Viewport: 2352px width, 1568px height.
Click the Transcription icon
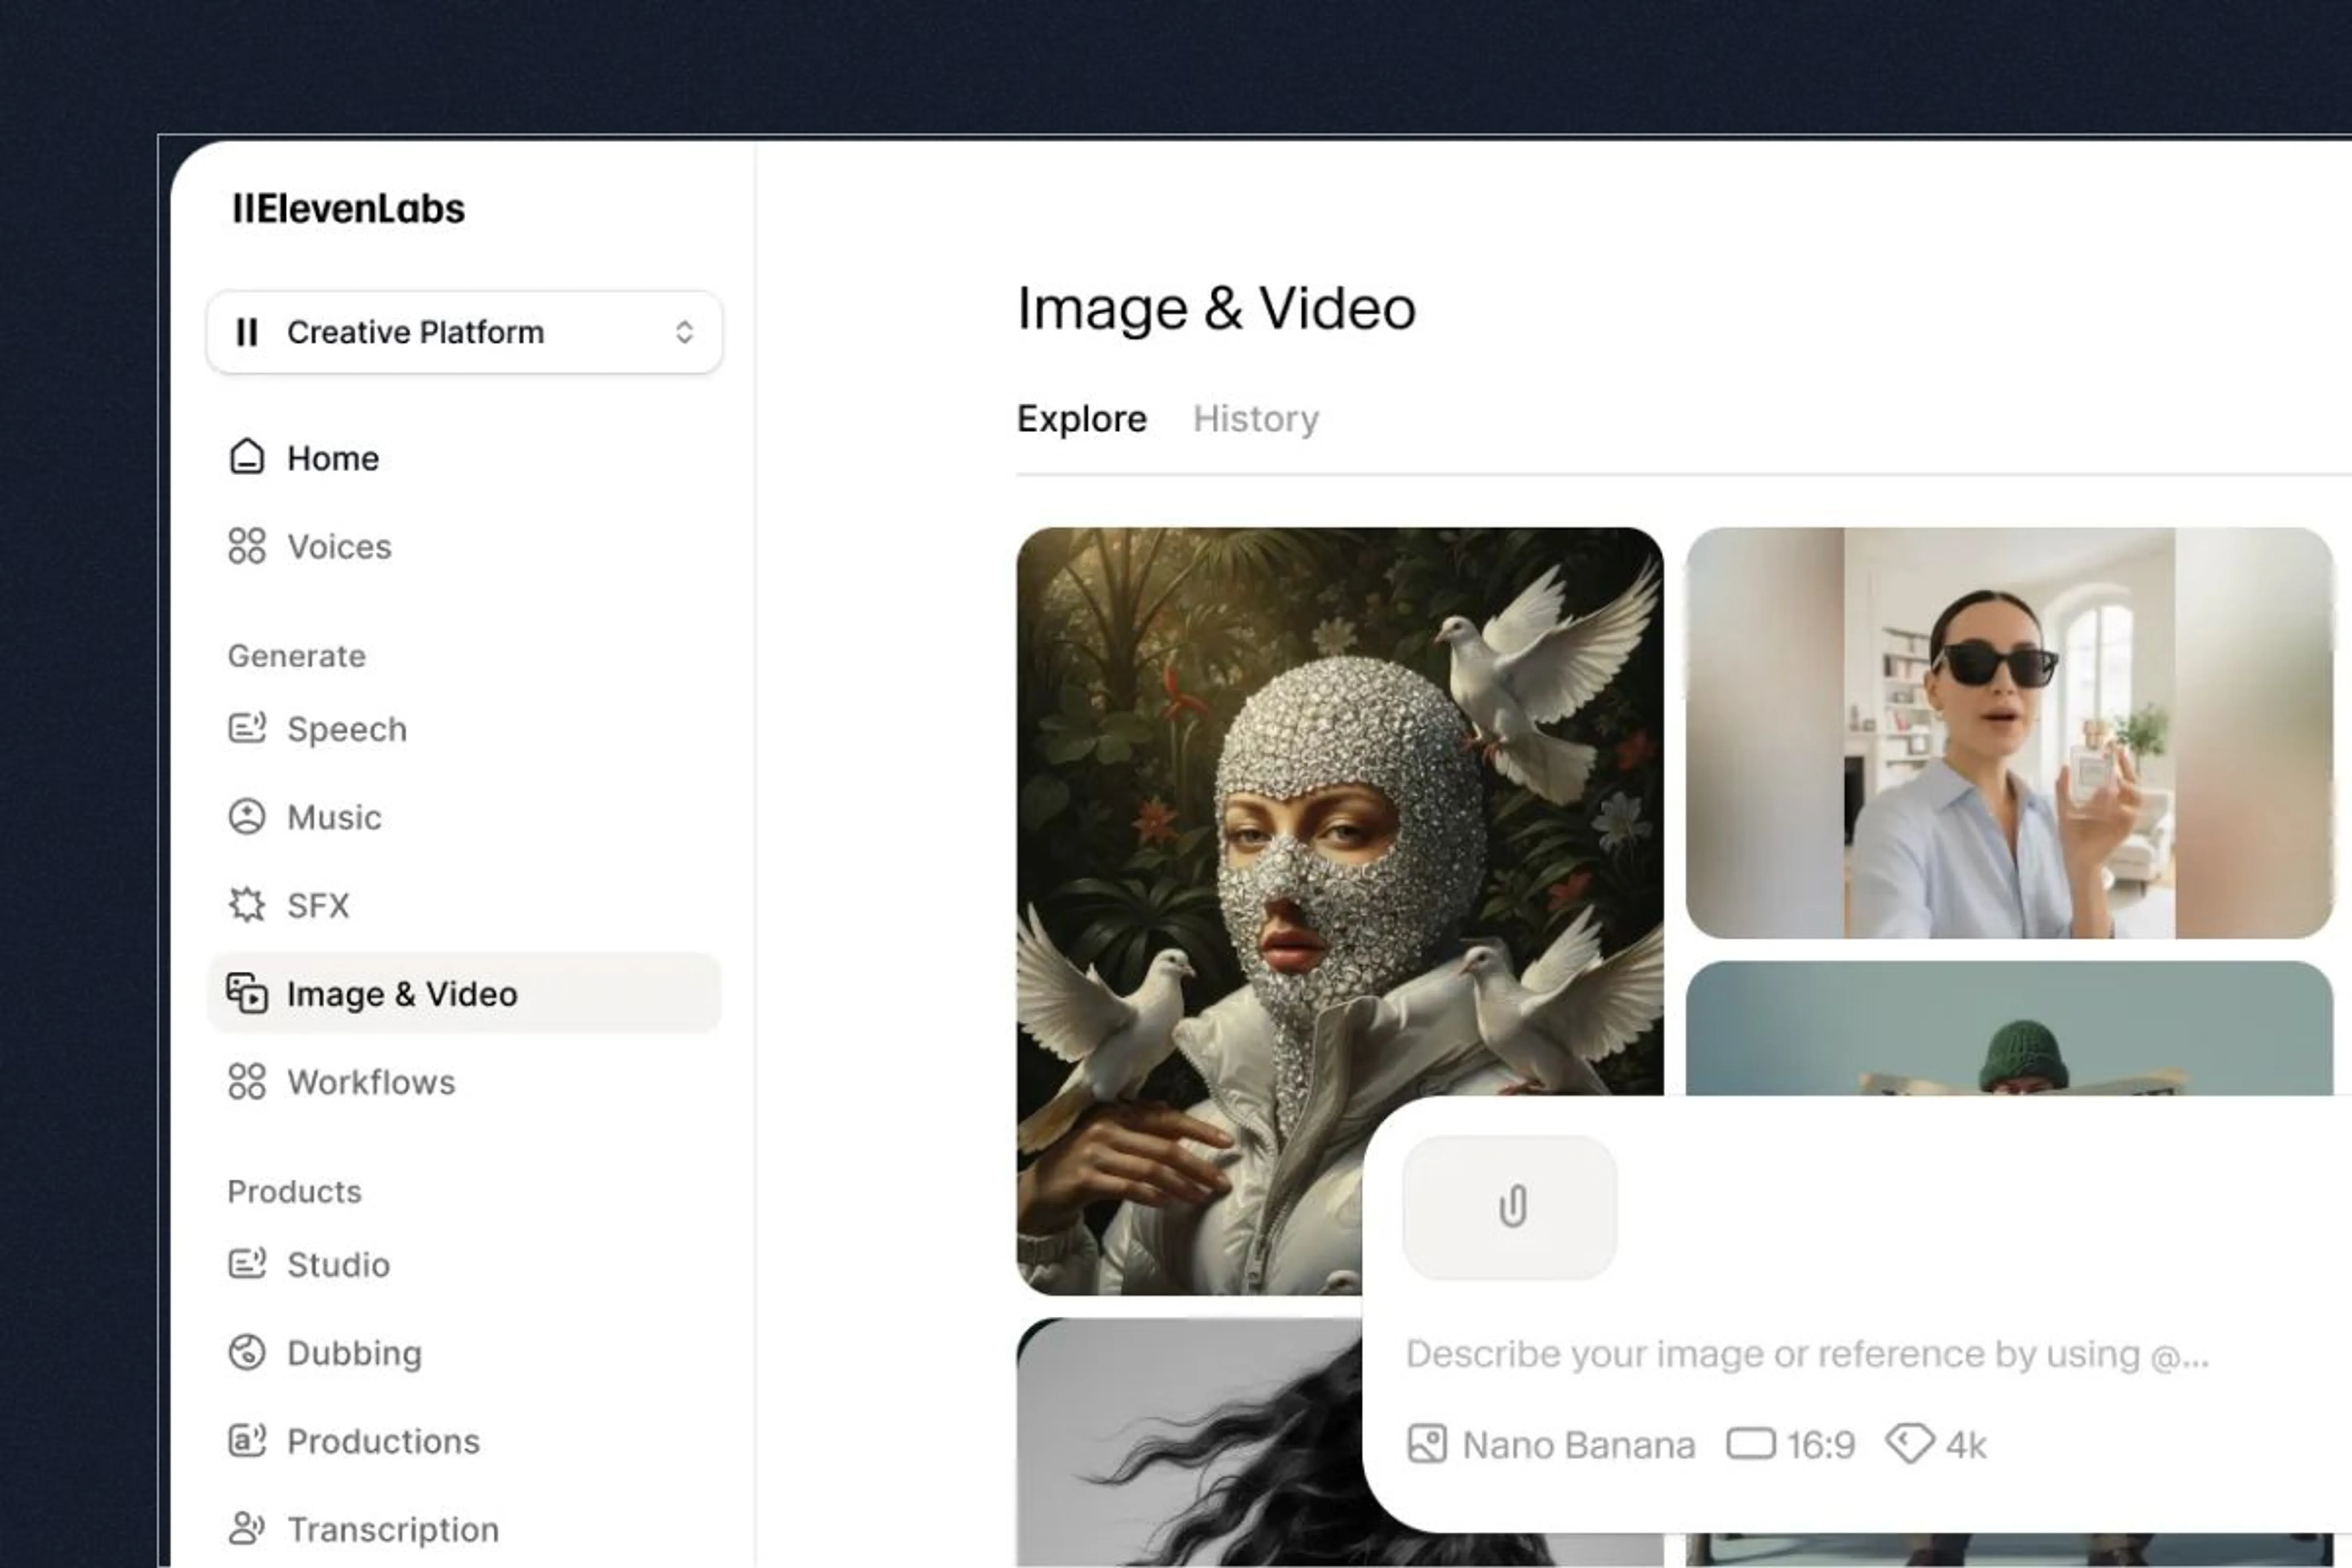(x=246, y=1528)
